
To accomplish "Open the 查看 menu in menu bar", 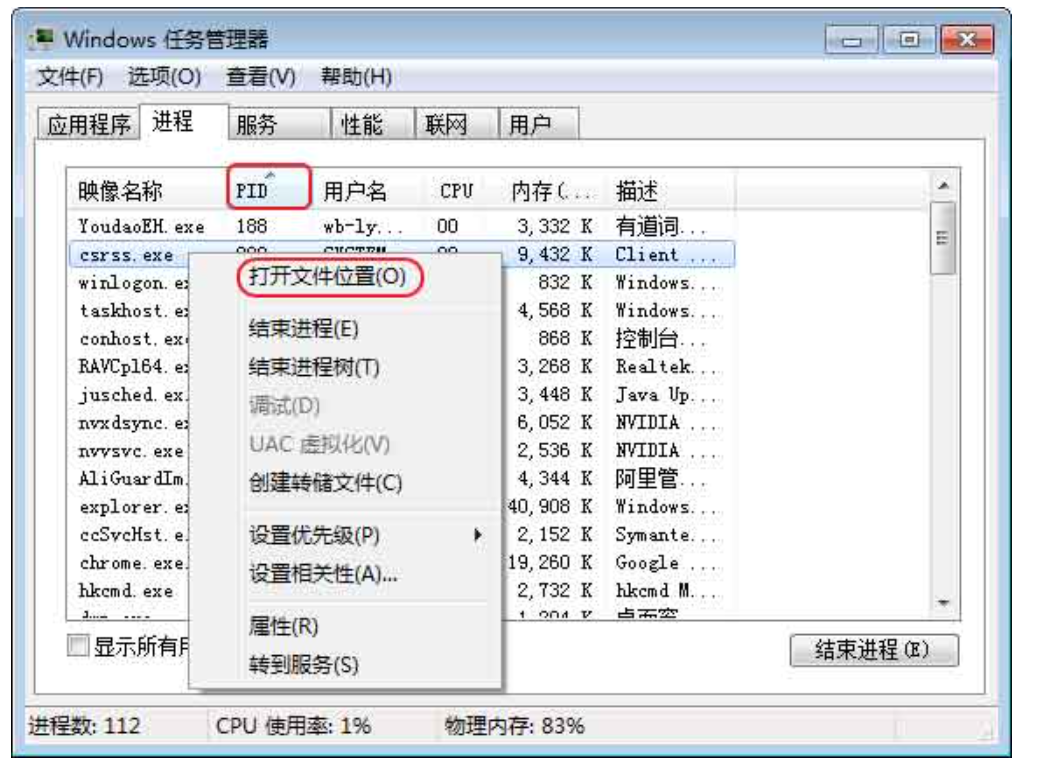I will [x=260, y=77].
